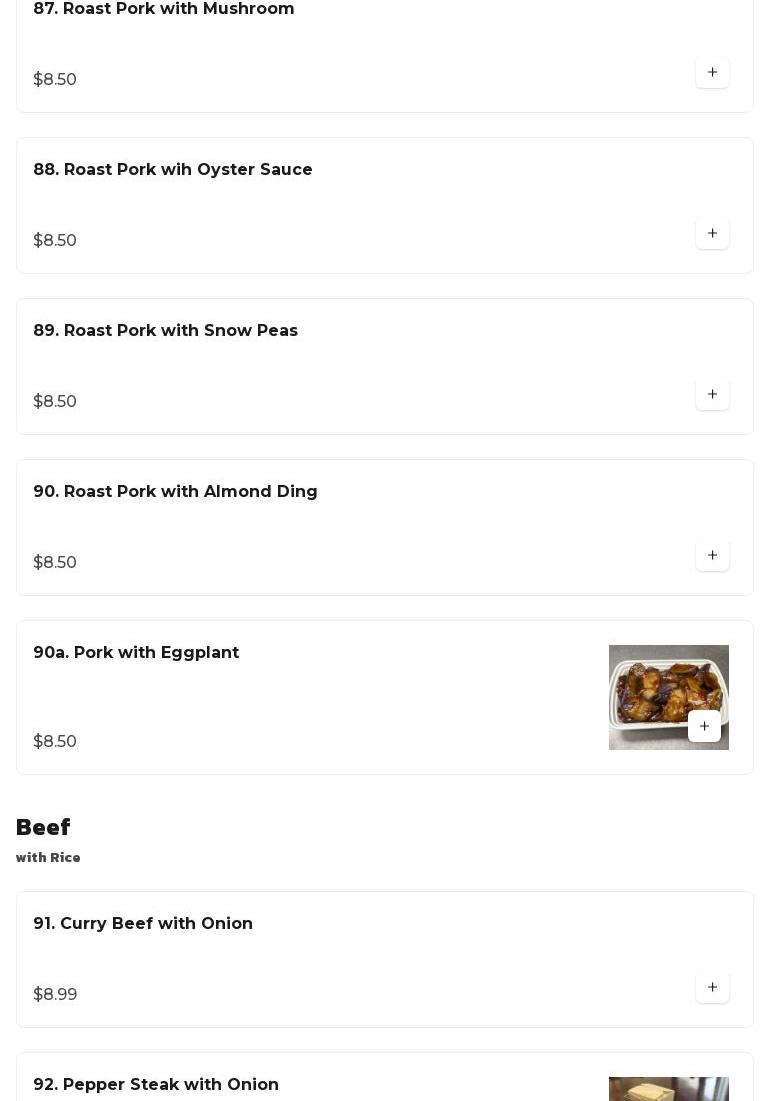Open 92. Pepper Steak with Onion
The height and width of the screenshot is (1101, 770).
(x=156, y=1085)
